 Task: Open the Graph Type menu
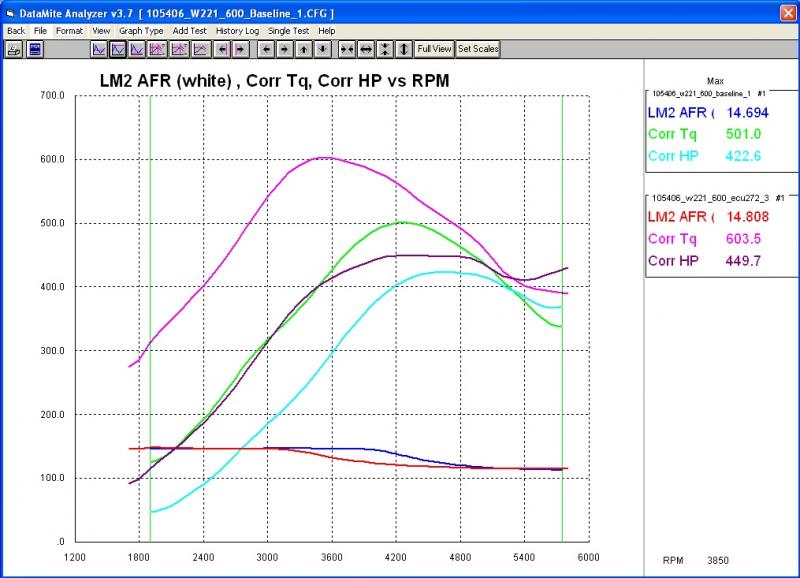141,31
